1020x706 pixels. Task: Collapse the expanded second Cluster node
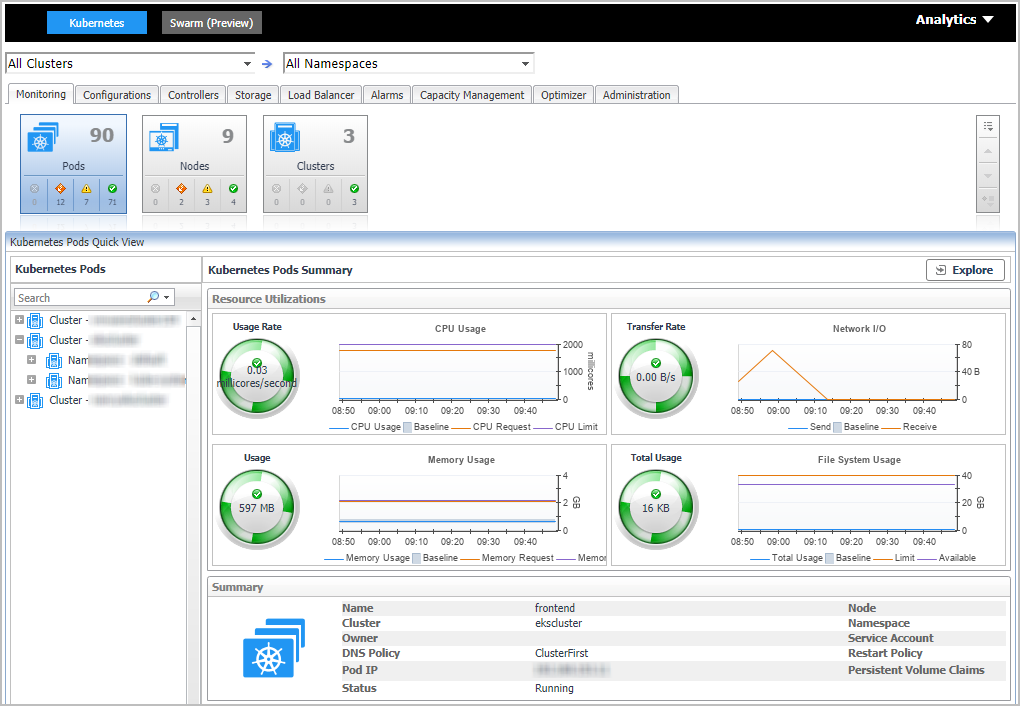pyautogui.click(x=20, y=340)
